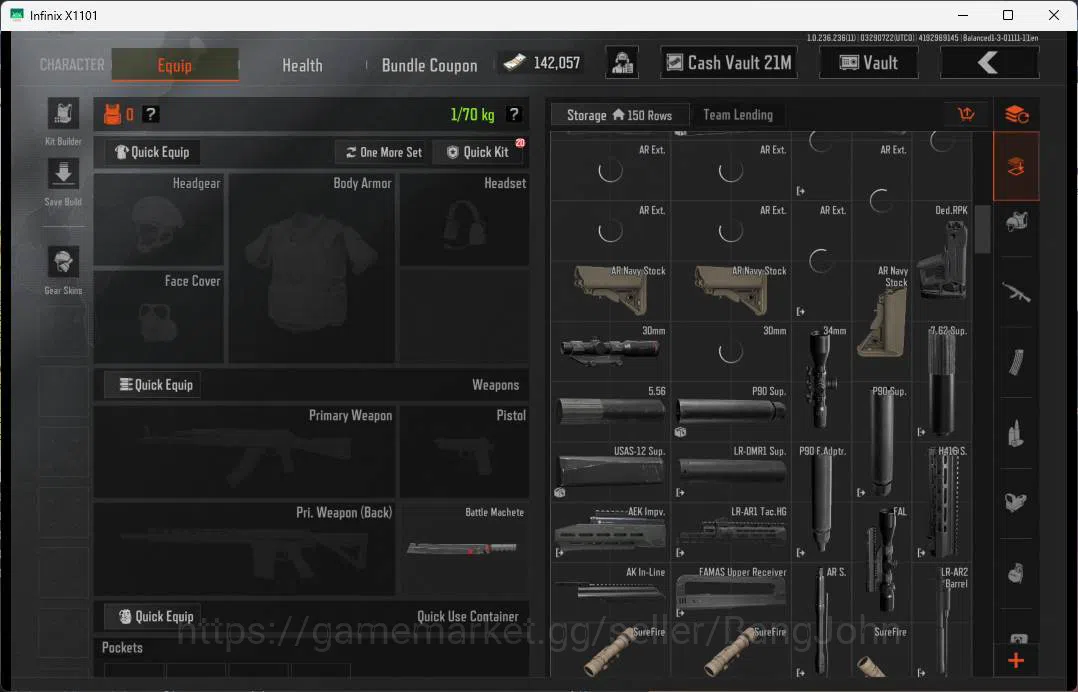This screenshot has width=1078, height=692.
Task: Click the One More Set button
Action: tap(383, 152)
